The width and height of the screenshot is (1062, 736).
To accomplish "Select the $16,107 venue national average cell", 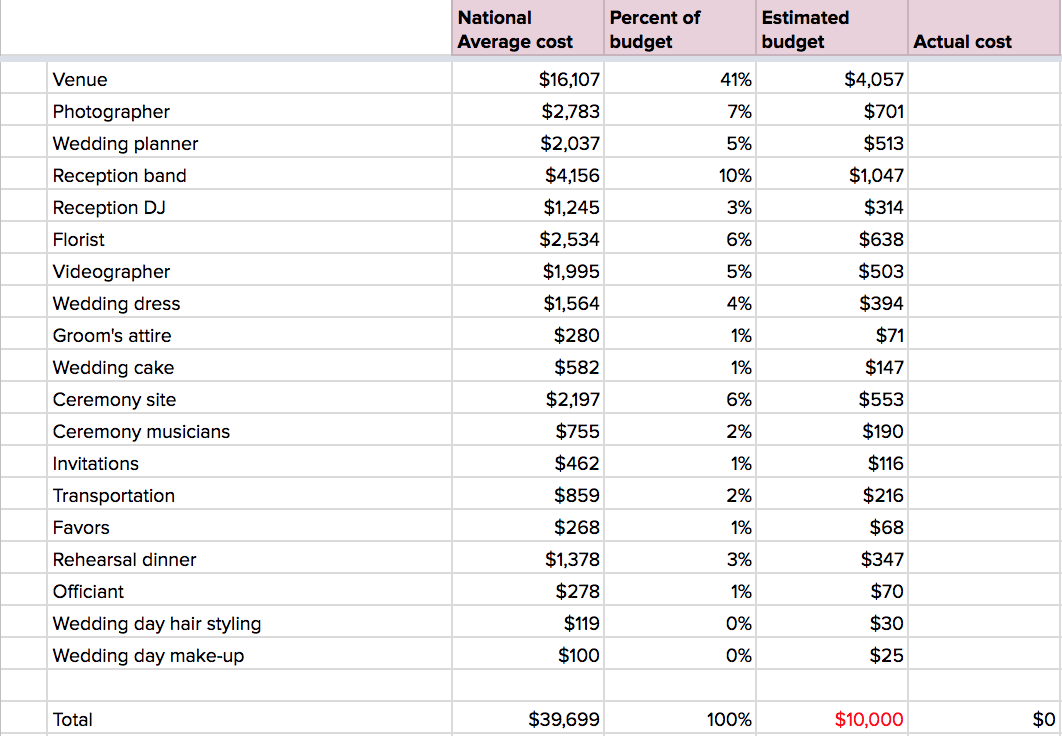I will point(528,80).
